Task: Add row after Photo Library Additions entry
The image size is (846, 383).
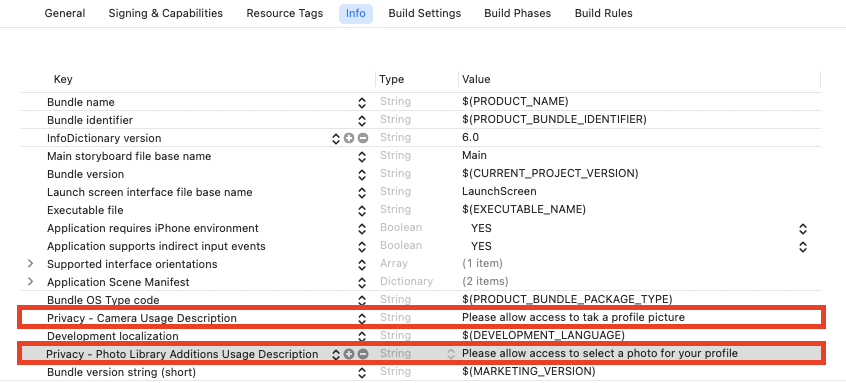Action: (349, 354)
